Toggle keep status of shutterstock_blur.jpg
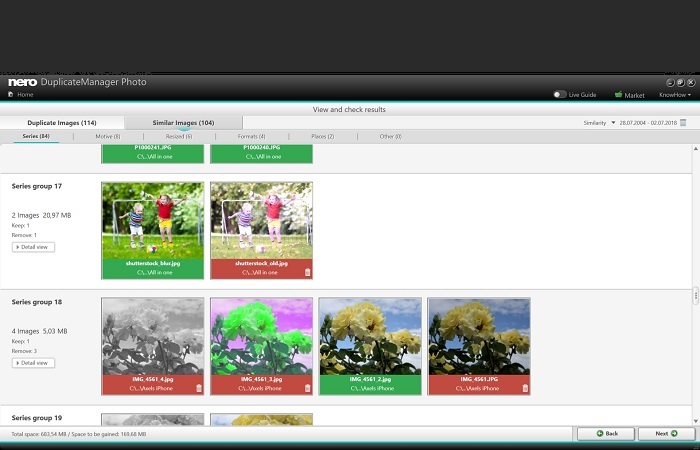Viewport: 700px width, 450px height. (x=152, y=268)
